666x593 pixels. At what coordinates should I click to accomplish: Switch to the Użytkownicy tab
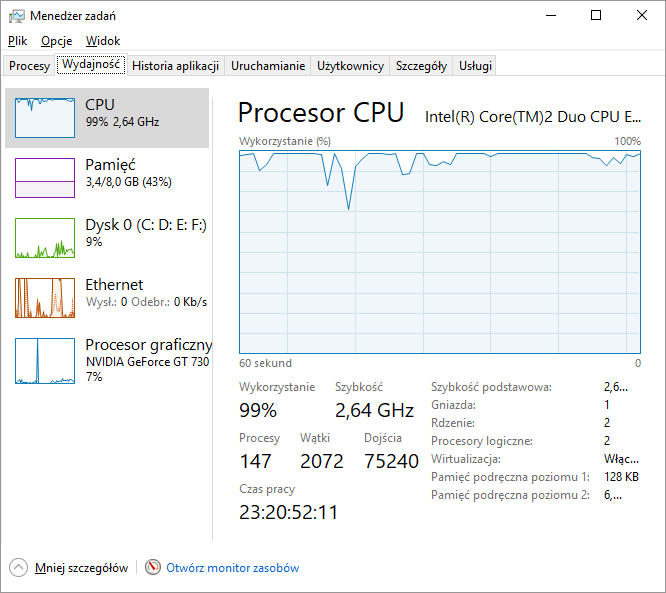point(350,66)
